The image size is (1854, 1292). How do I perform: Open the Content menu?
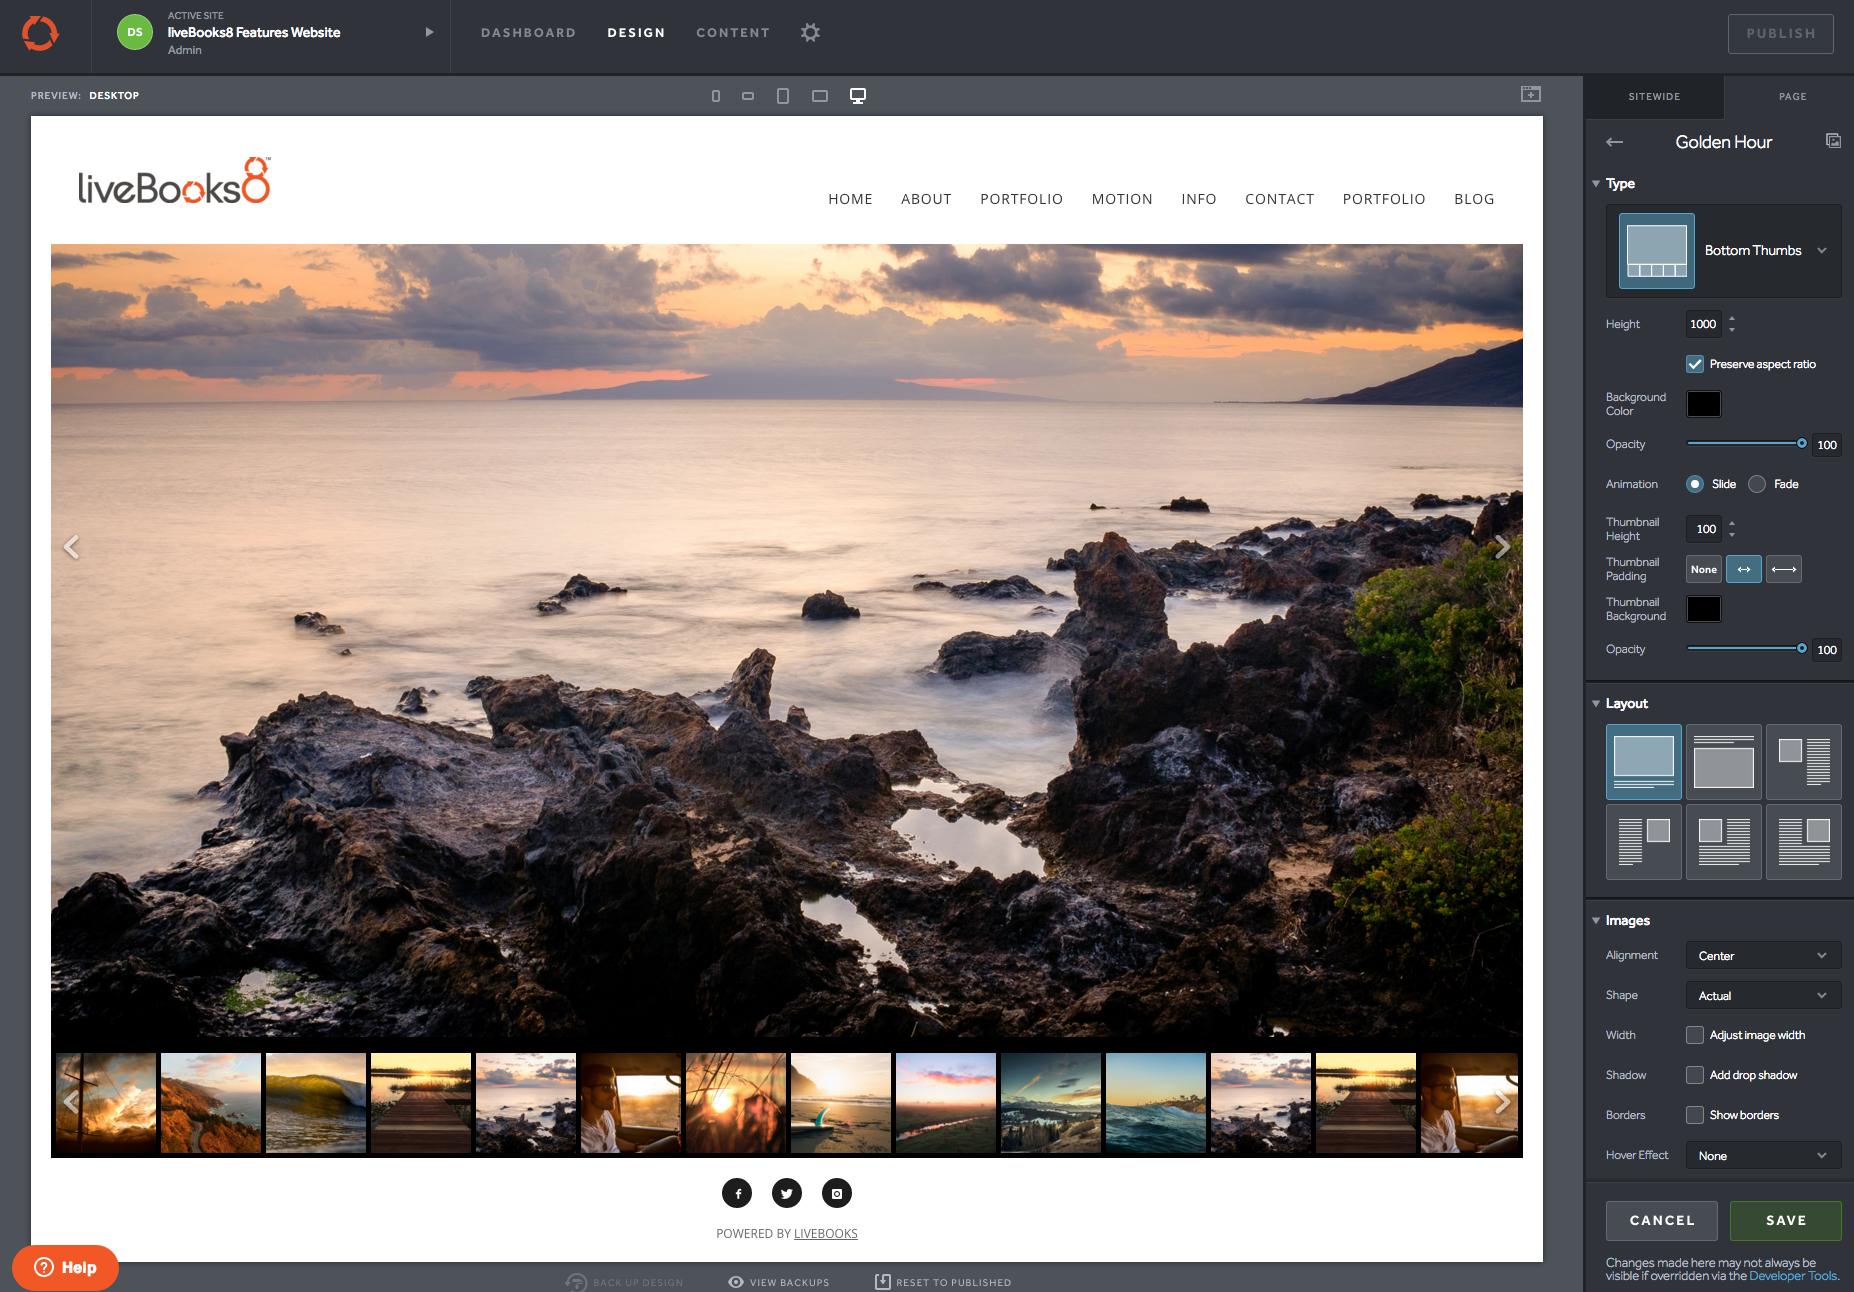coord(733,33)
